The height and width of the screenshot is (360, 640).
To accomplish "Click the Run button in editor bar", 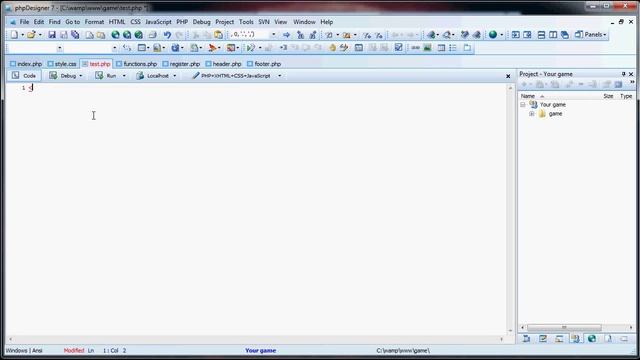I will coord(106,76).
